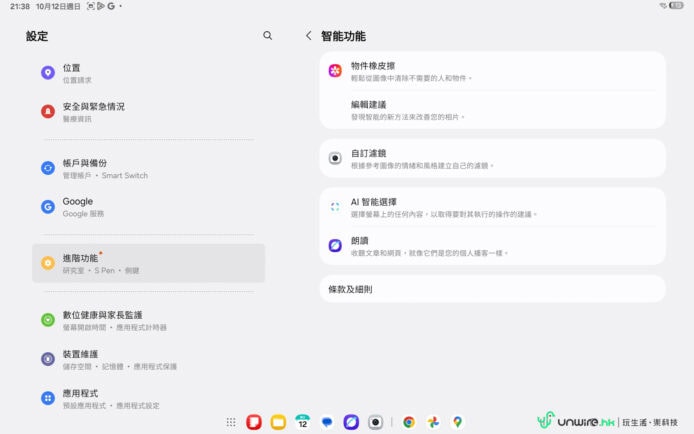This screenshot has height=434, width=694.
Task: Select 安全與緊急情況 in the sidebar
Action: point(148,111)
